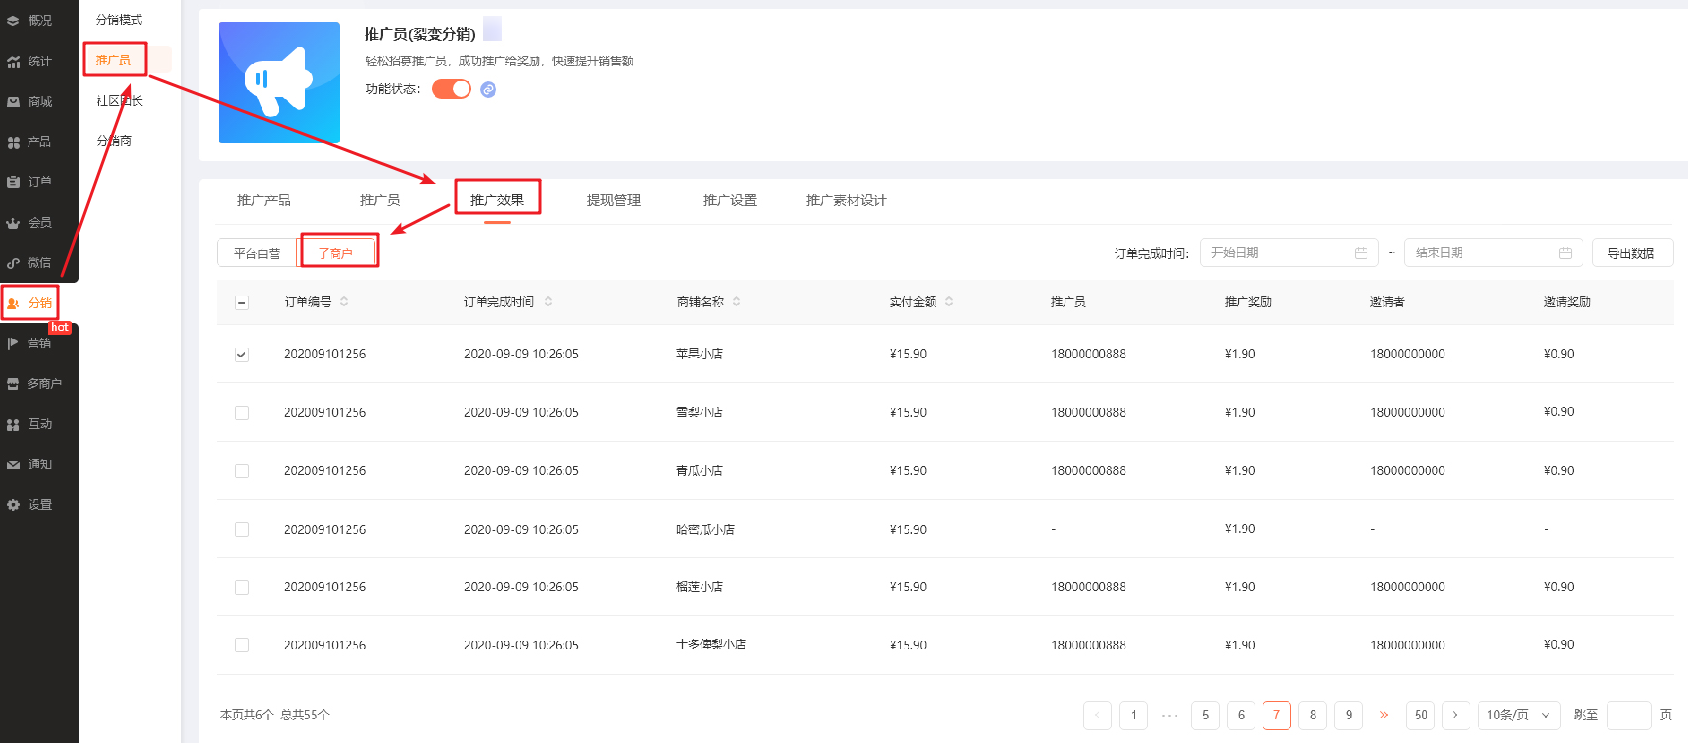Click the 分销 distribution sidebar icon
1688x743 pixels.
click(x=13, y=303)
